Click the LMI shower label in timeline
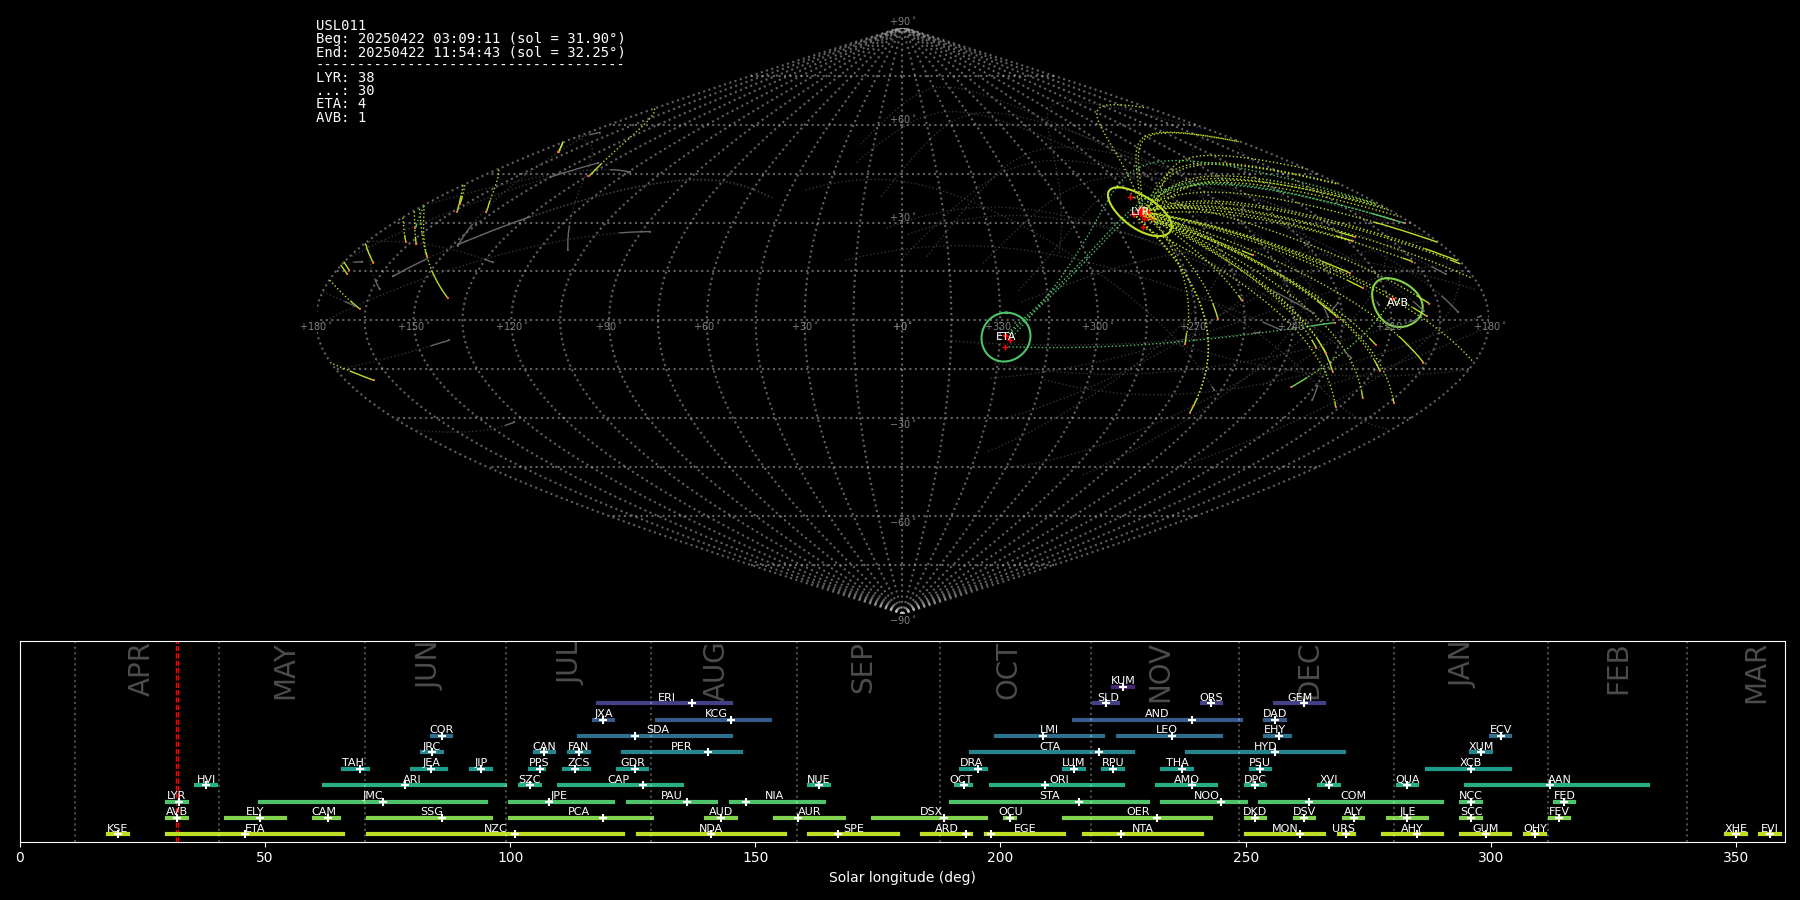The width and height of the screenshot is (1800, 900). [1048, 730]
